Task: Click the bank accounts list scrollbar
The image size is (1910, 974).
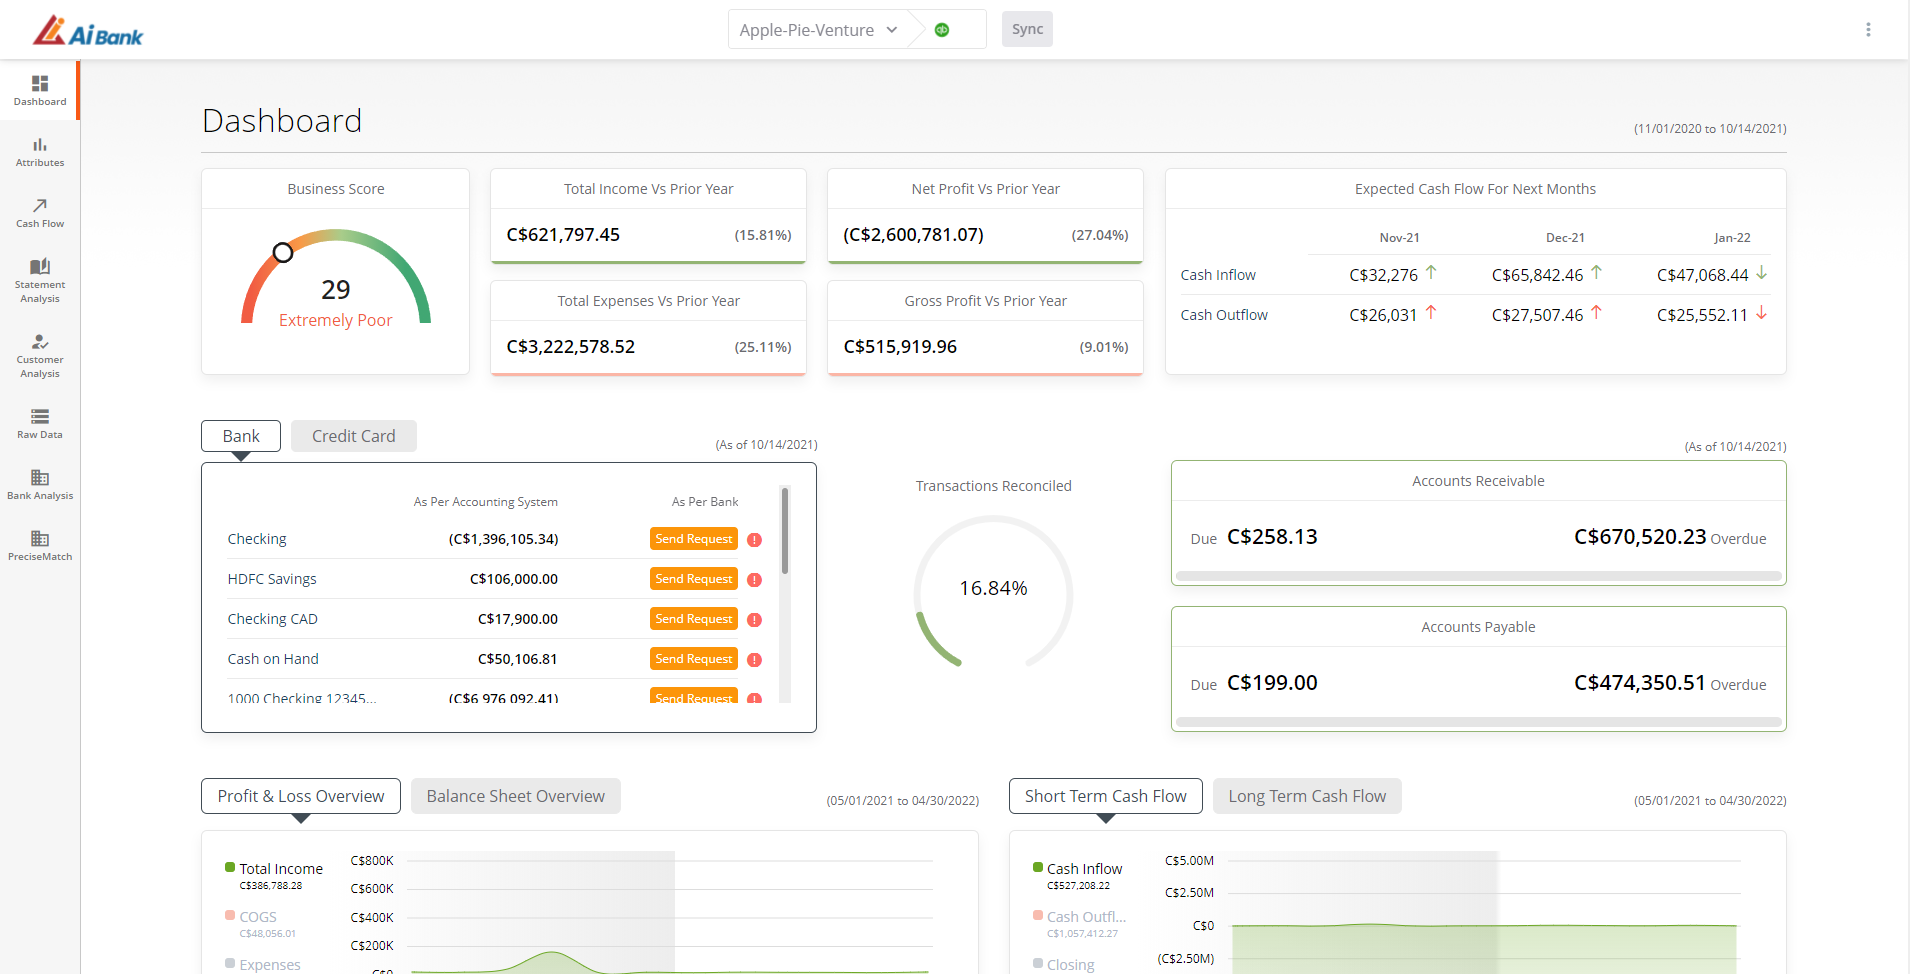Action: [785, 531]
